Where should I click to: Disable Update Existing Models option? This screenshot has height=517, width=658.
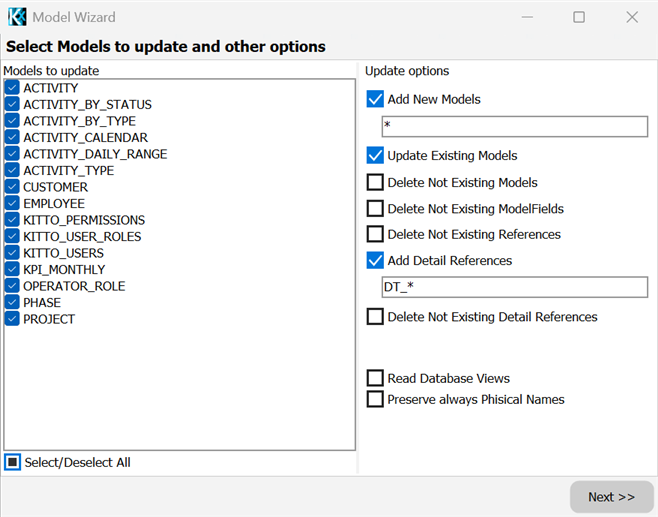coord(375,155)
